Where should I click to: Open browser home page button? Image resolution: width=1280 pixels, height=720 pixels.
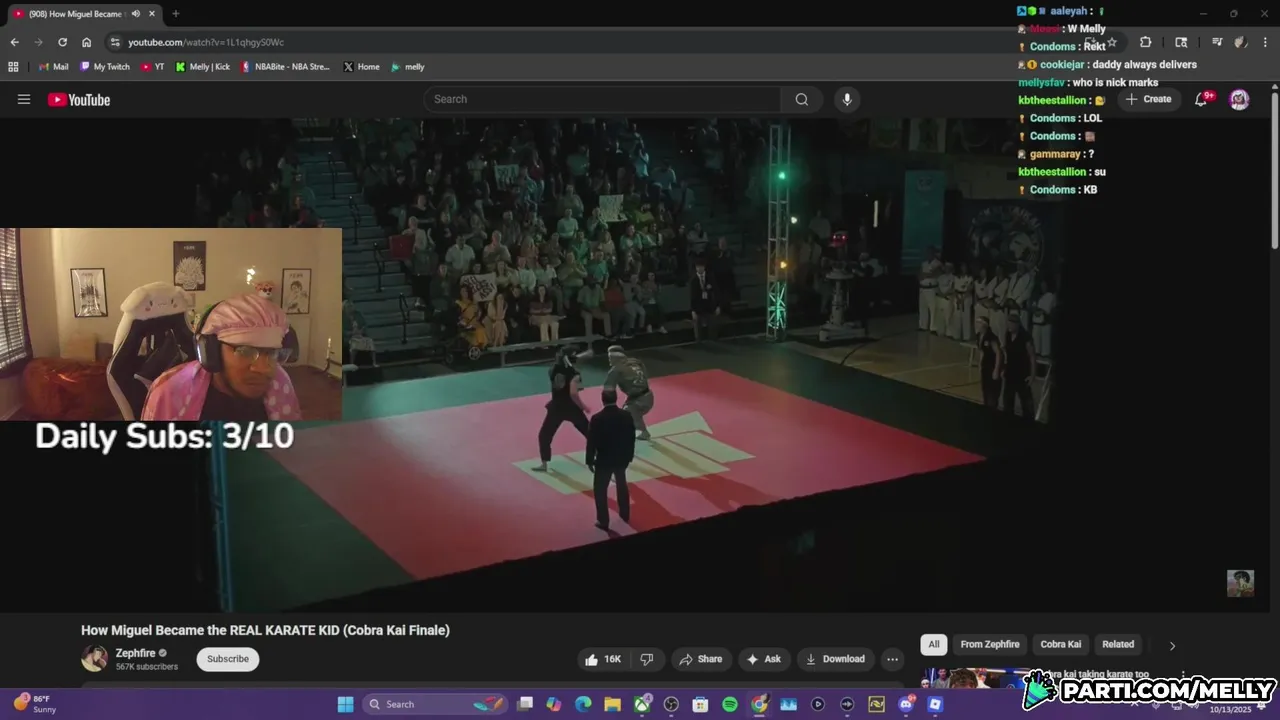point(86,42)
